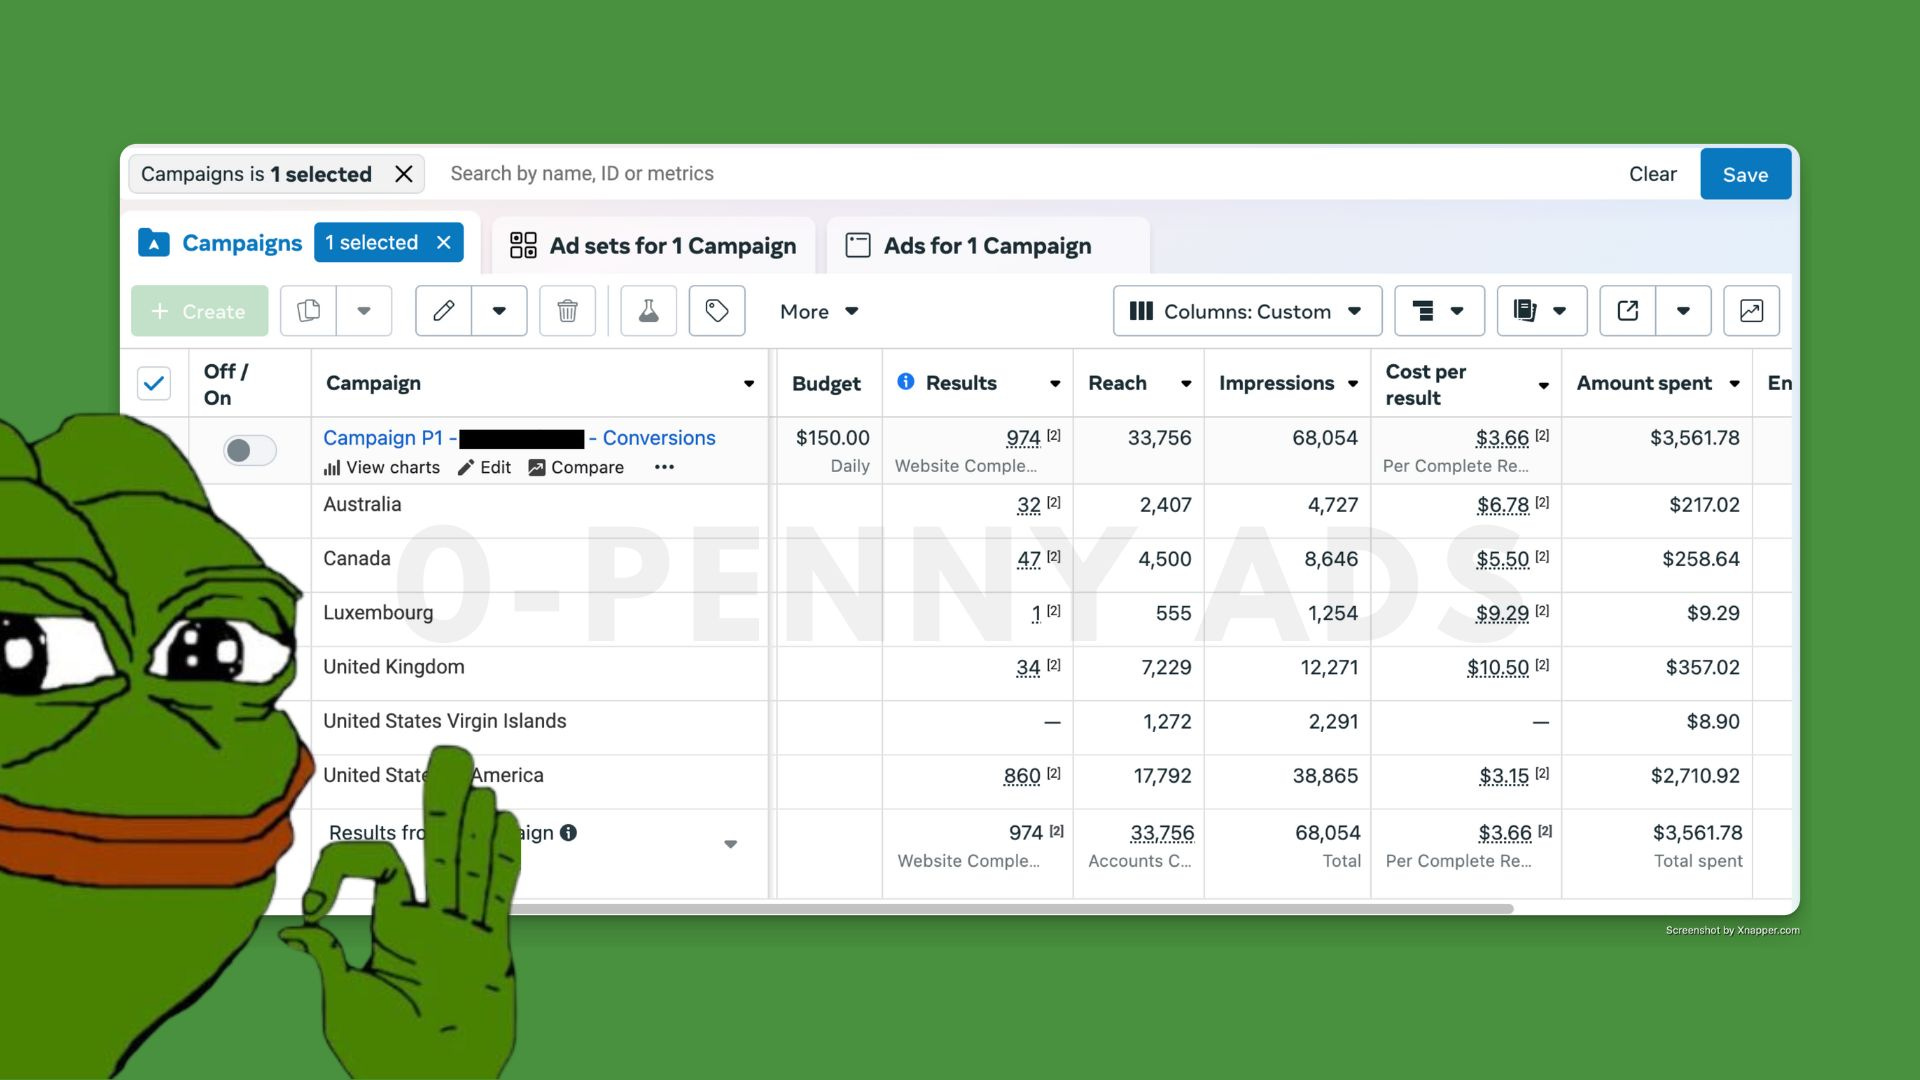Switch to Ad sets for 1 Campaign tab
This screenshot has width=1920, height=1080.
pyautogui.click(x=653, y=245)
